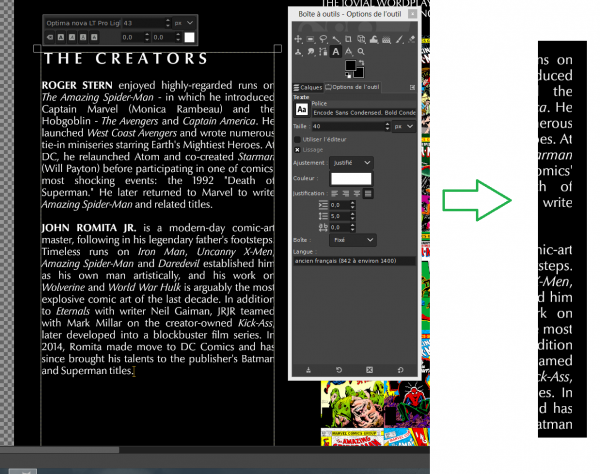The width and height of the screenshot is (600, 474).
Task: Select the Rectangle Select tool
Action: (310, 39)
